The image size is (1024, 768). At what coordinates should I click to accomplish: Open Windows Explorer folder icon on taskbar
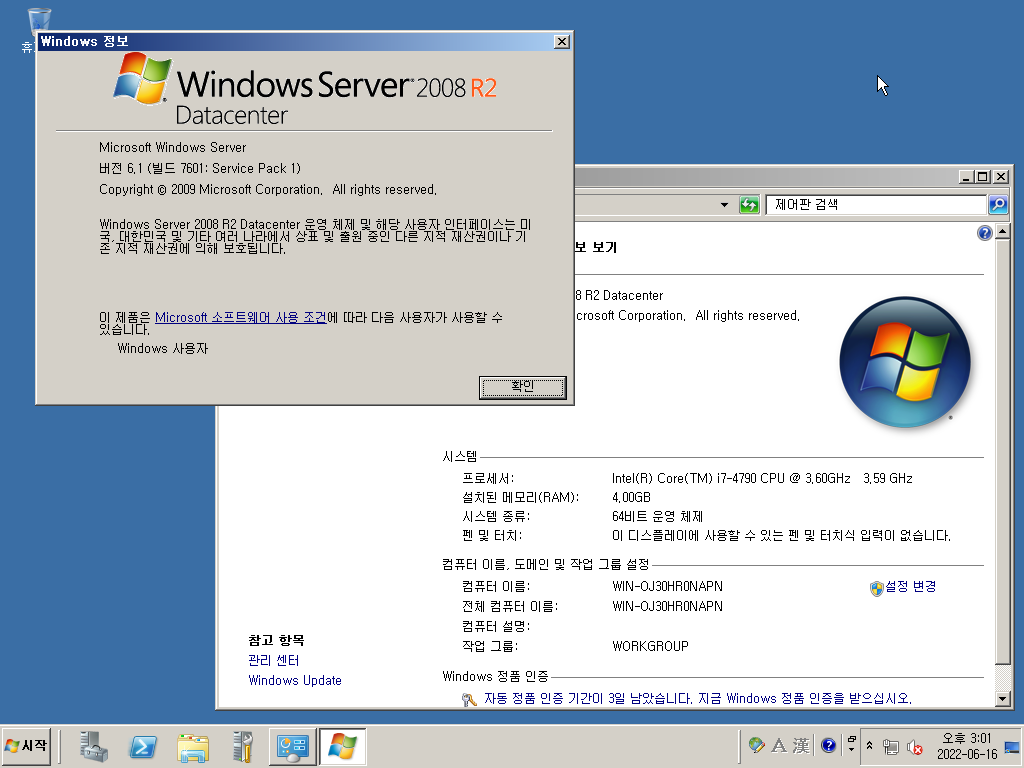coord(193,746)
